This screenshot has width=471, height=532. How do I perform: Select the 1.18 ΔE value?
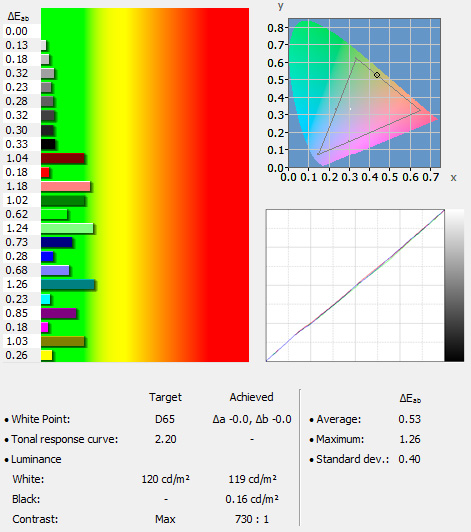(x=17, y=186)
